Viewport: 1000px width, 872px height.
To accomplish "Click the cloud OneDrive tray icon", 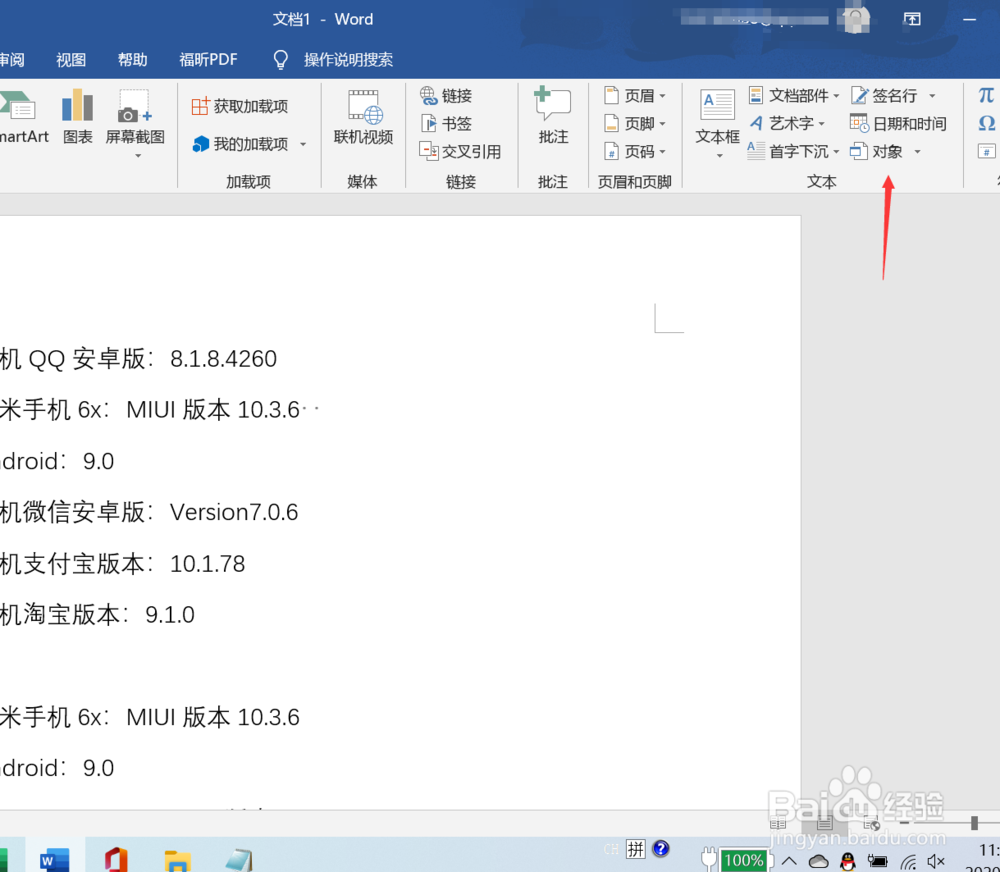I will (818, 862).
